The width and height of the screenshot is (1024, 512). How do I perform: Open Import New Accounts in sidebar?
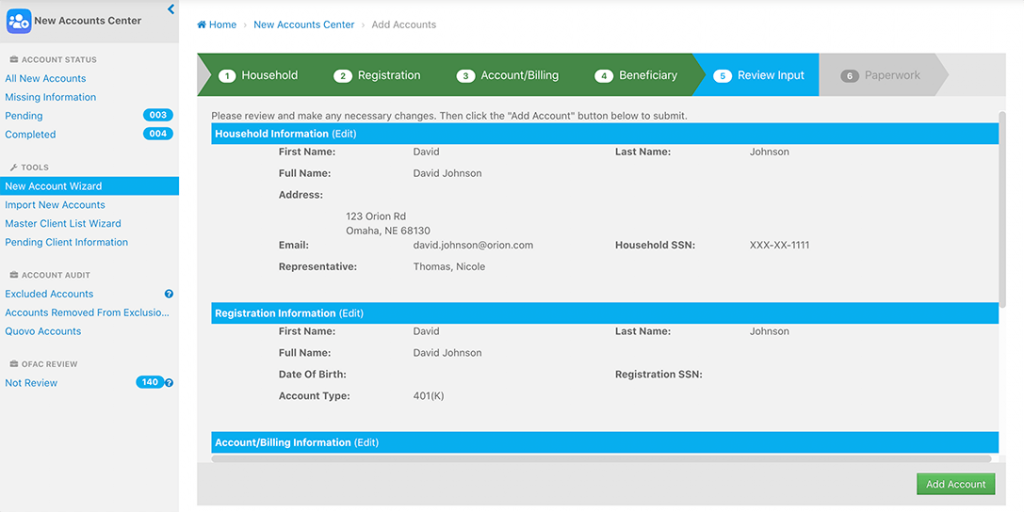tap(55, 205)
